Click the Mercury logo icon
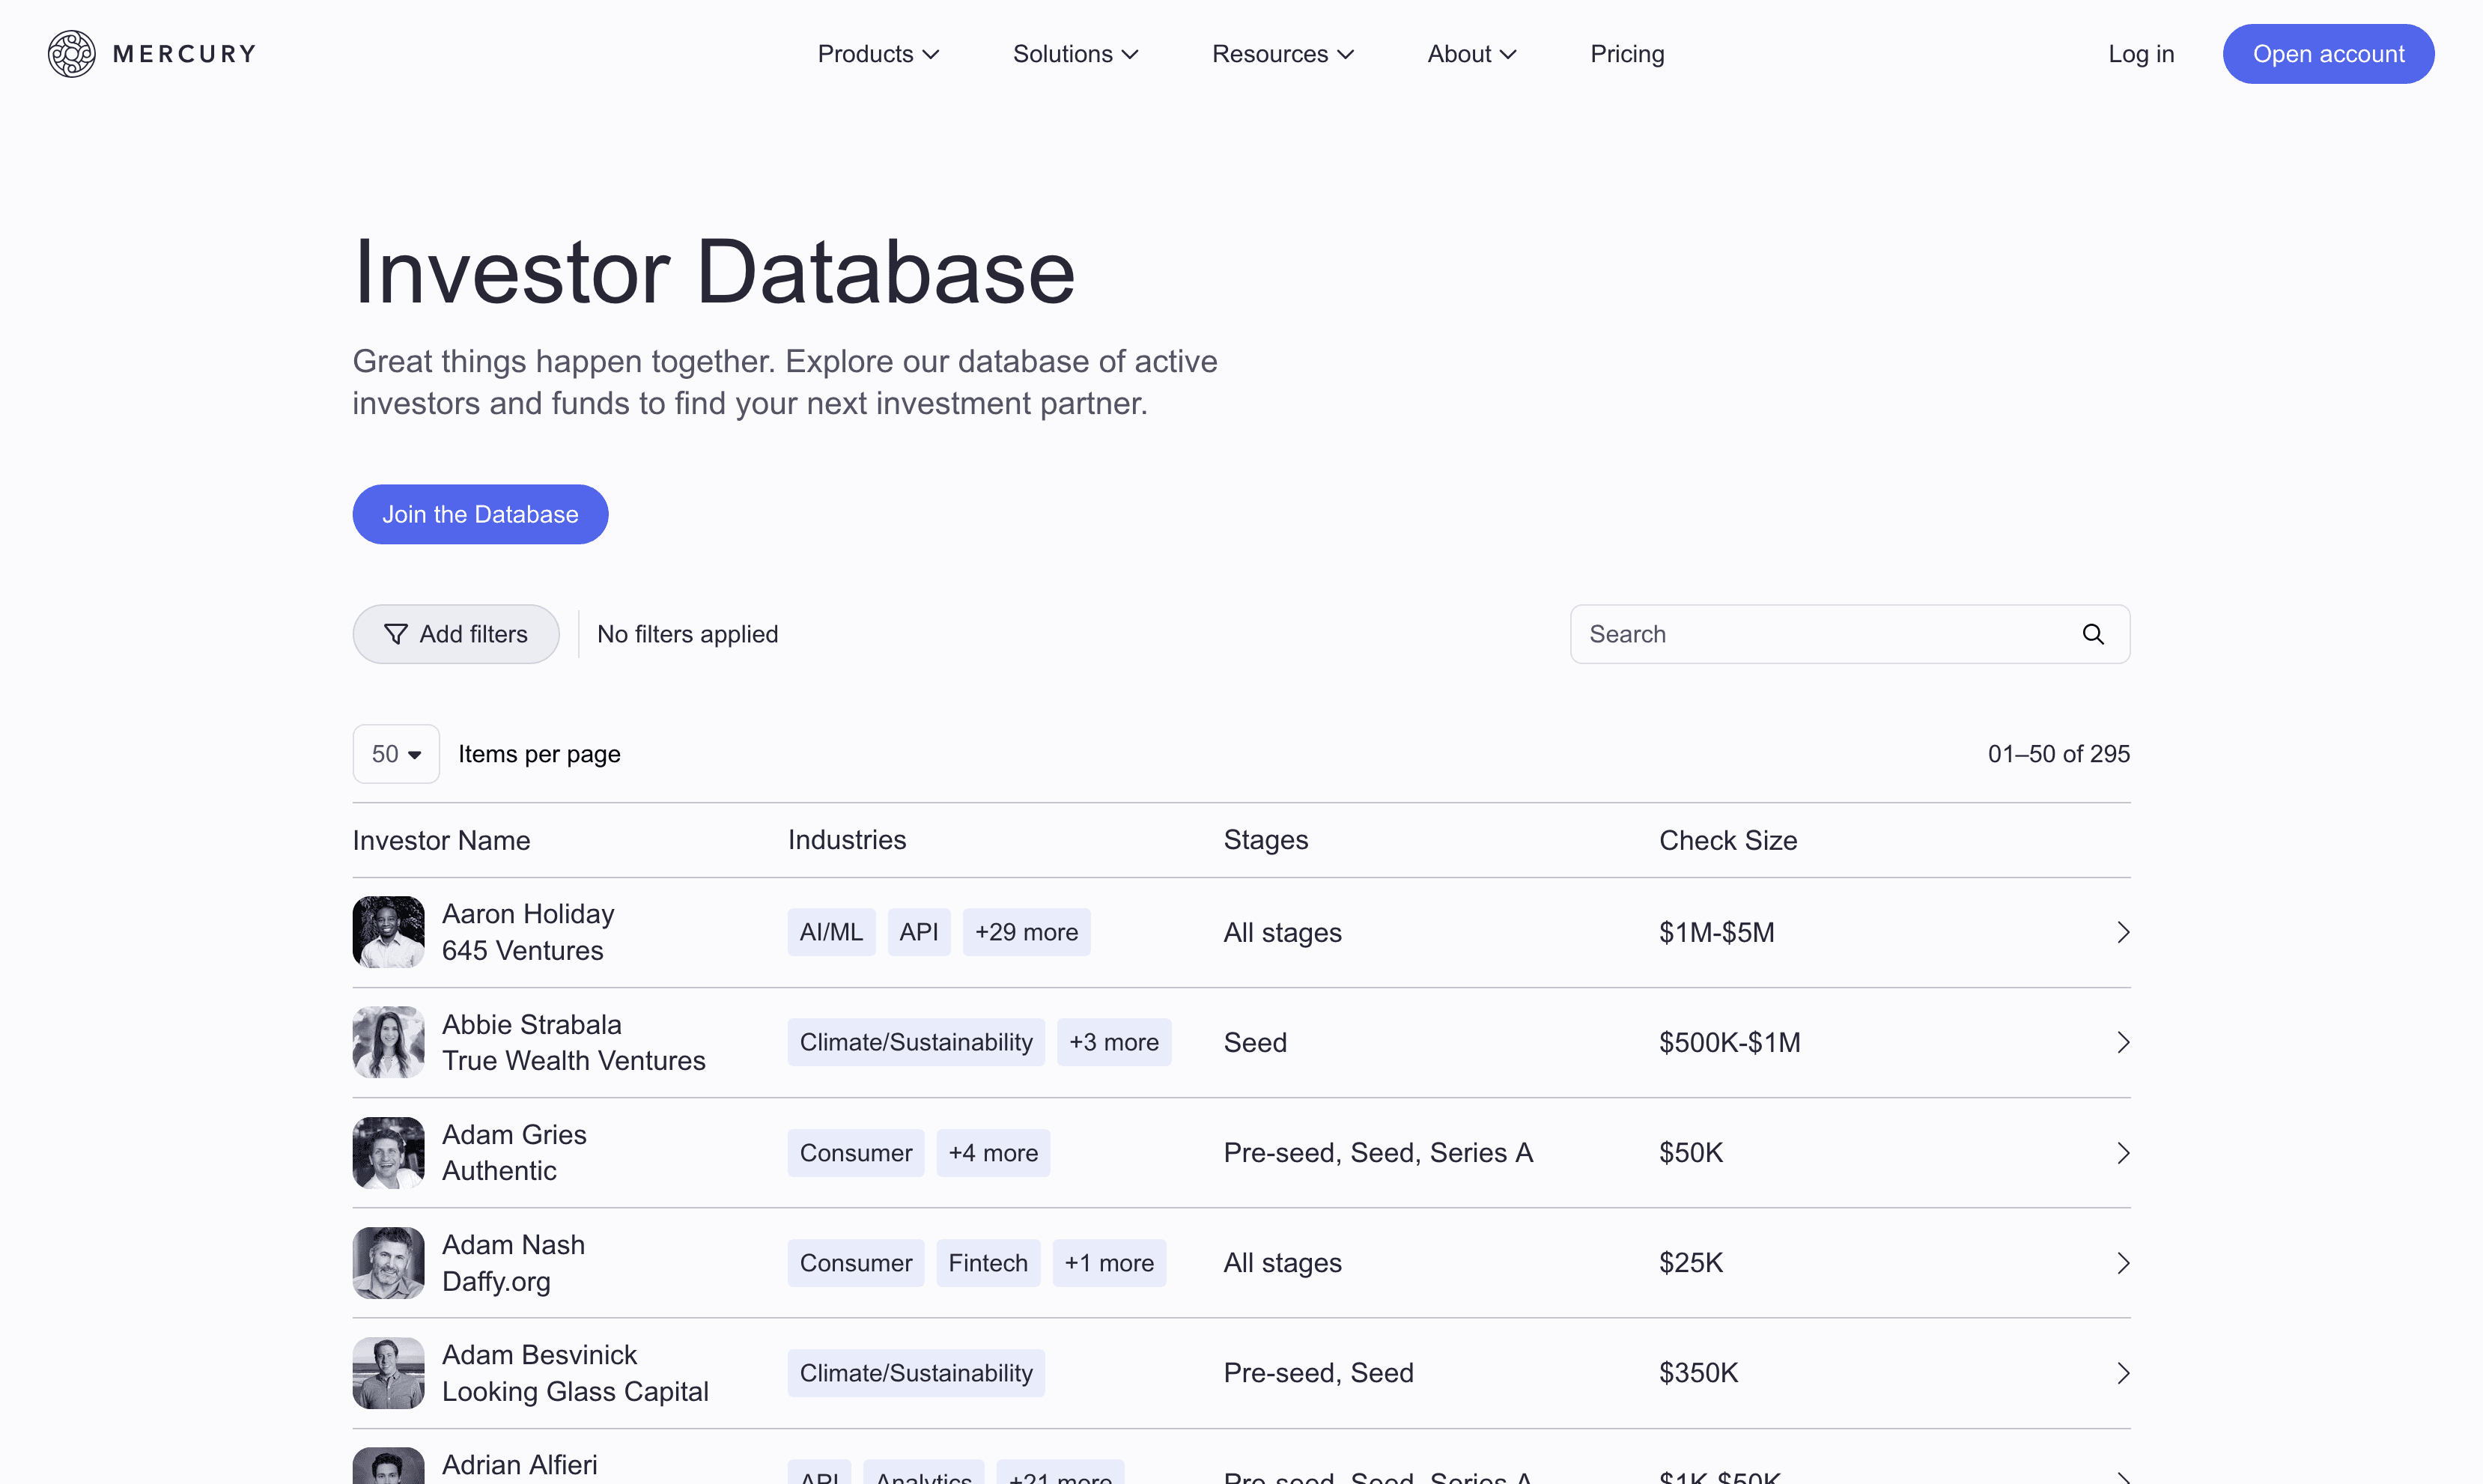The width and height of the screenshot is (2483, 1484). [x=72, y=54]
